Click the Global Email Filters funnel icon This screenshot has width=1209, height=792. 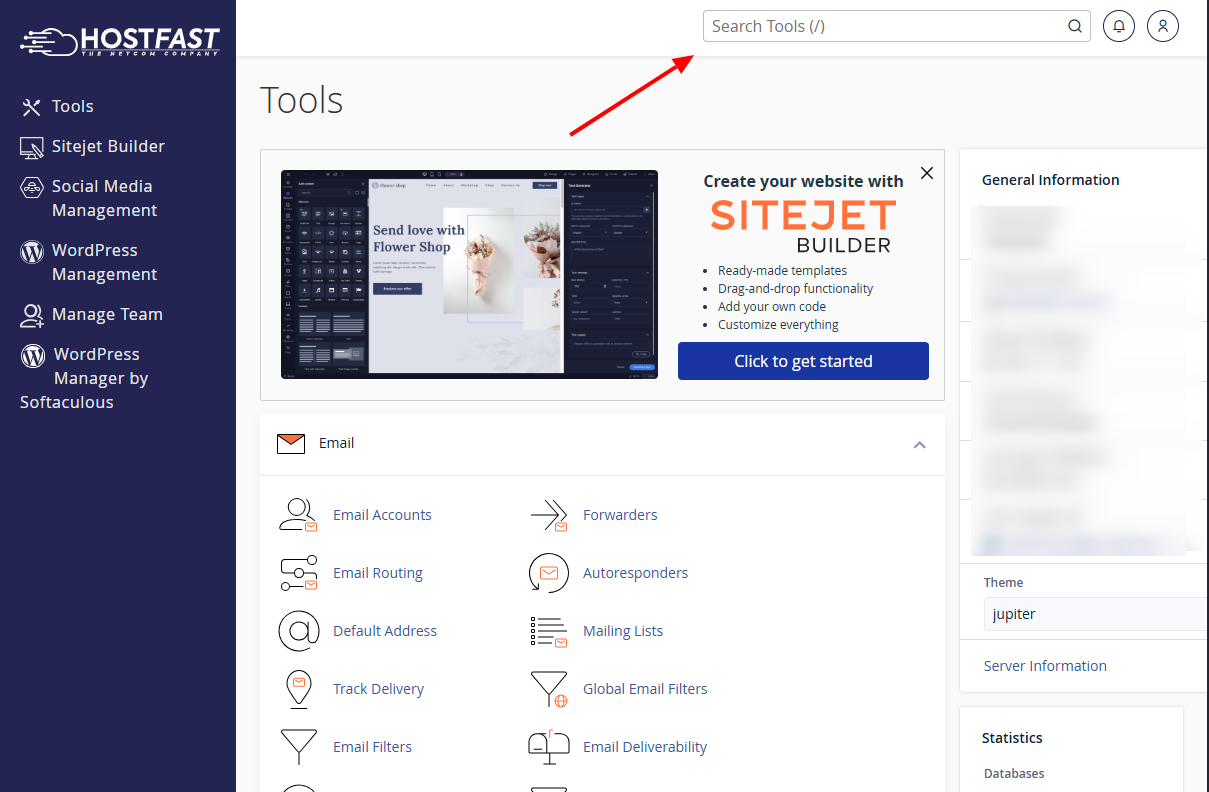coord(549,689)
